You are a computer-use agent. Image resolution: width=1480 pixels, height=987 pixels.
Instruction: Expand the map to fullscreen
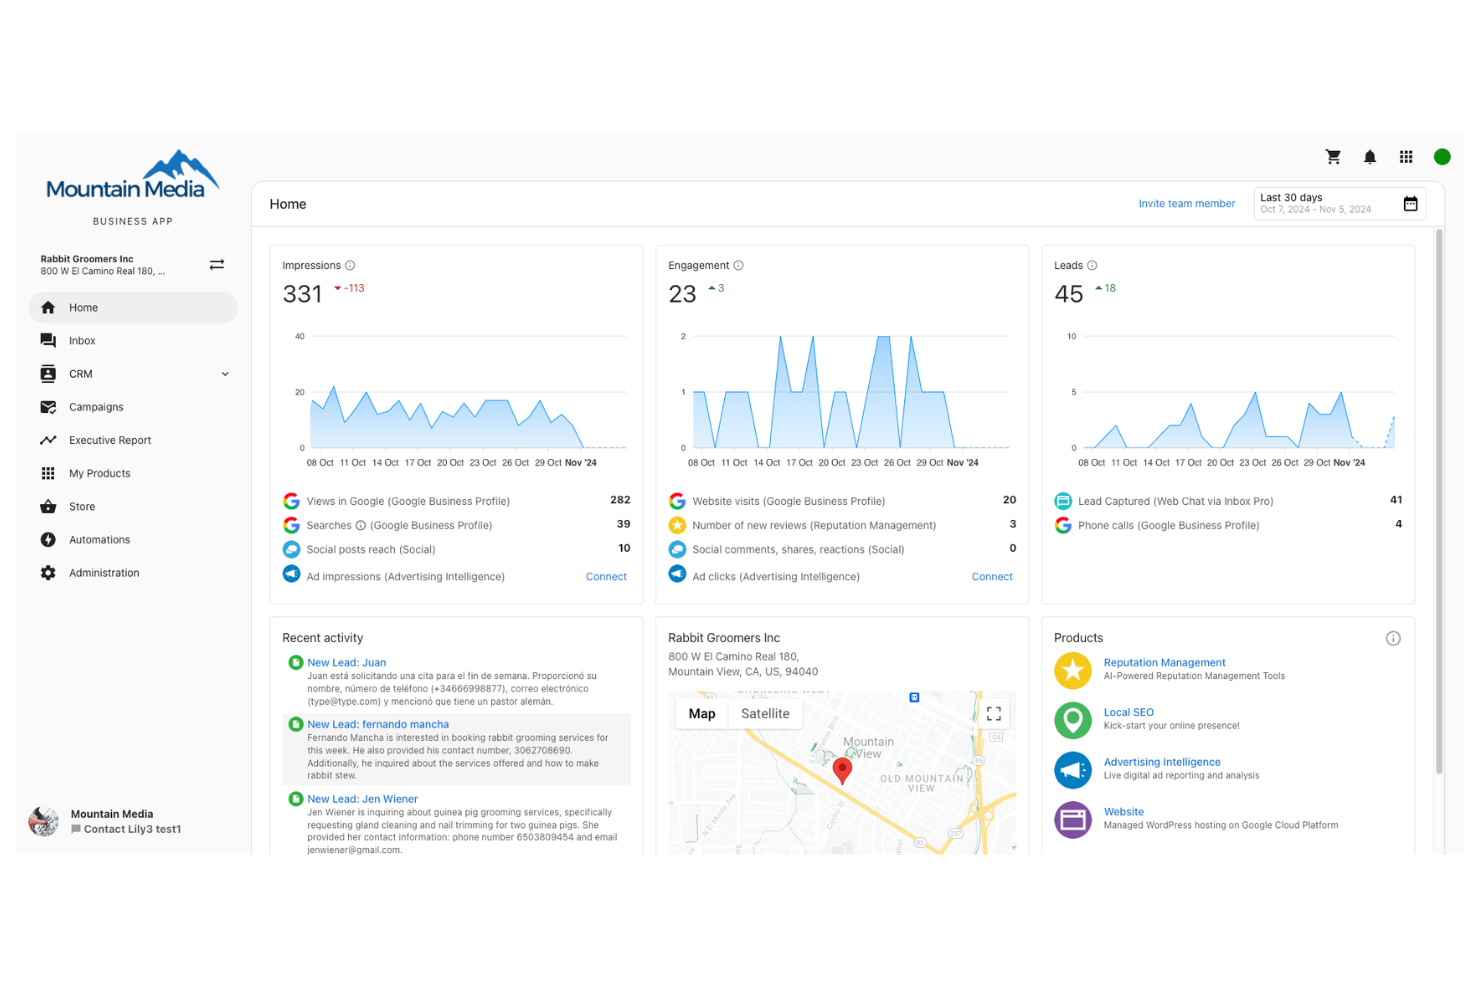tap(993, 713)
